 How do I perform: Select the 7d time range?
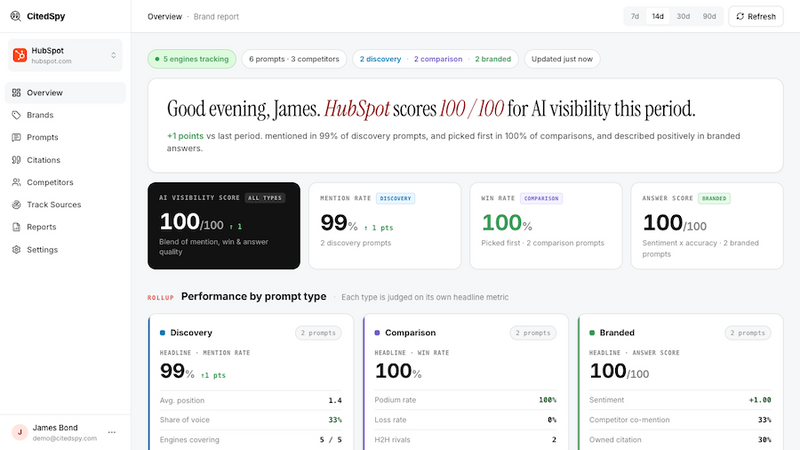point(635,16)
